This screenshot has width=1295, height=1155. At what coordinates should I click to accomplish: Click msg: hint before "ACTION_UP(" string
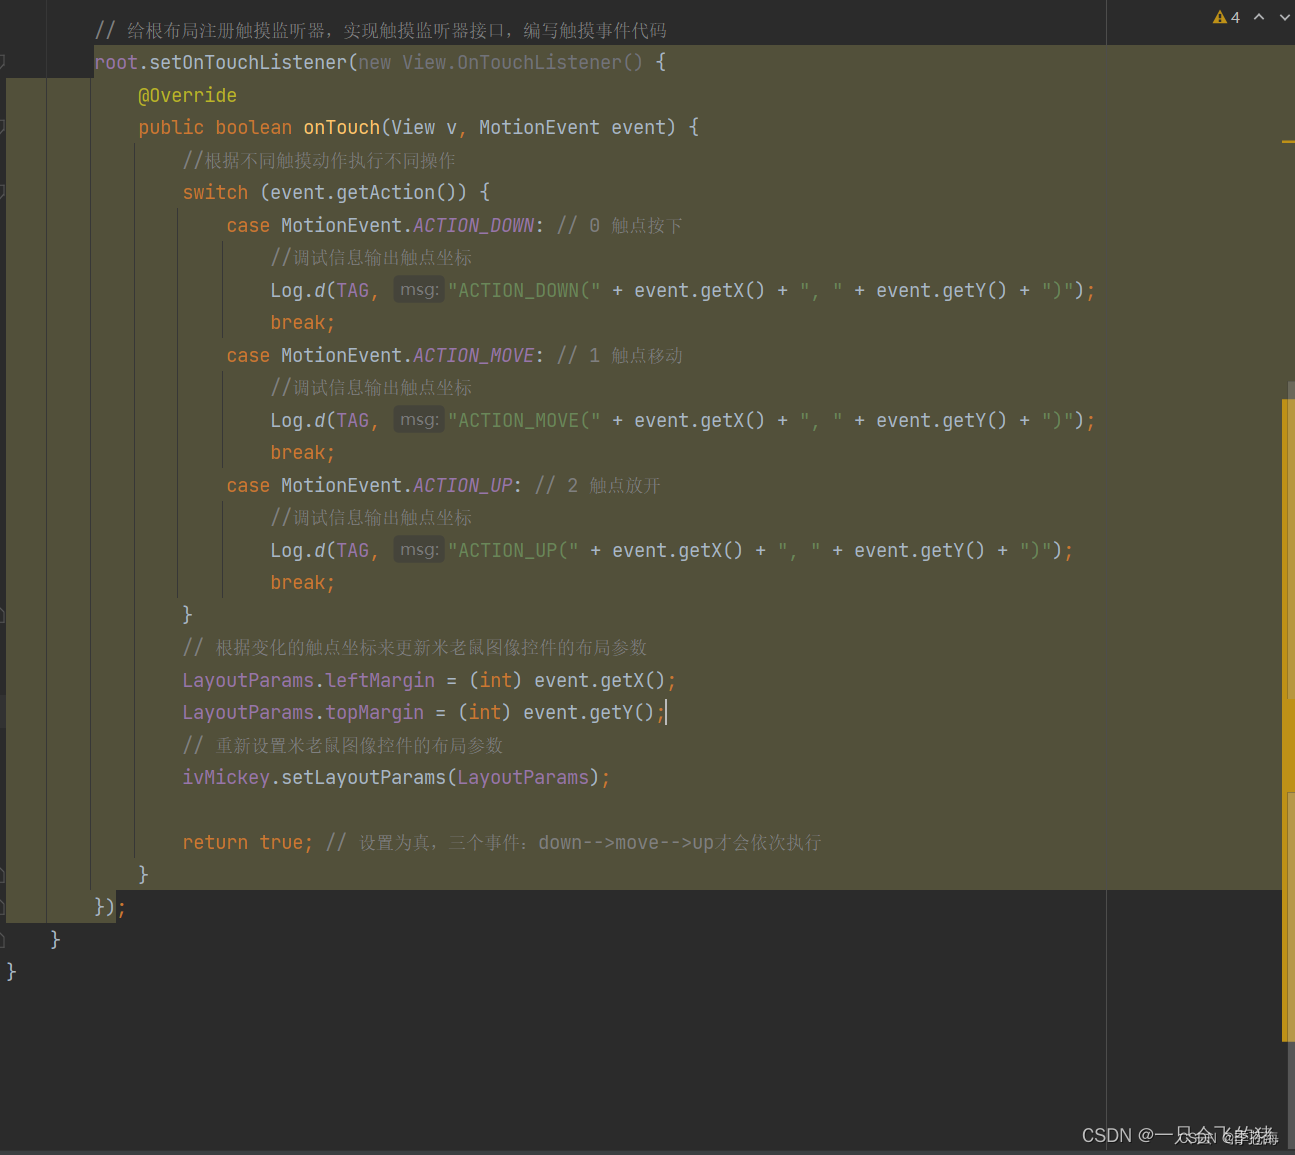click(x=419, y=550)
